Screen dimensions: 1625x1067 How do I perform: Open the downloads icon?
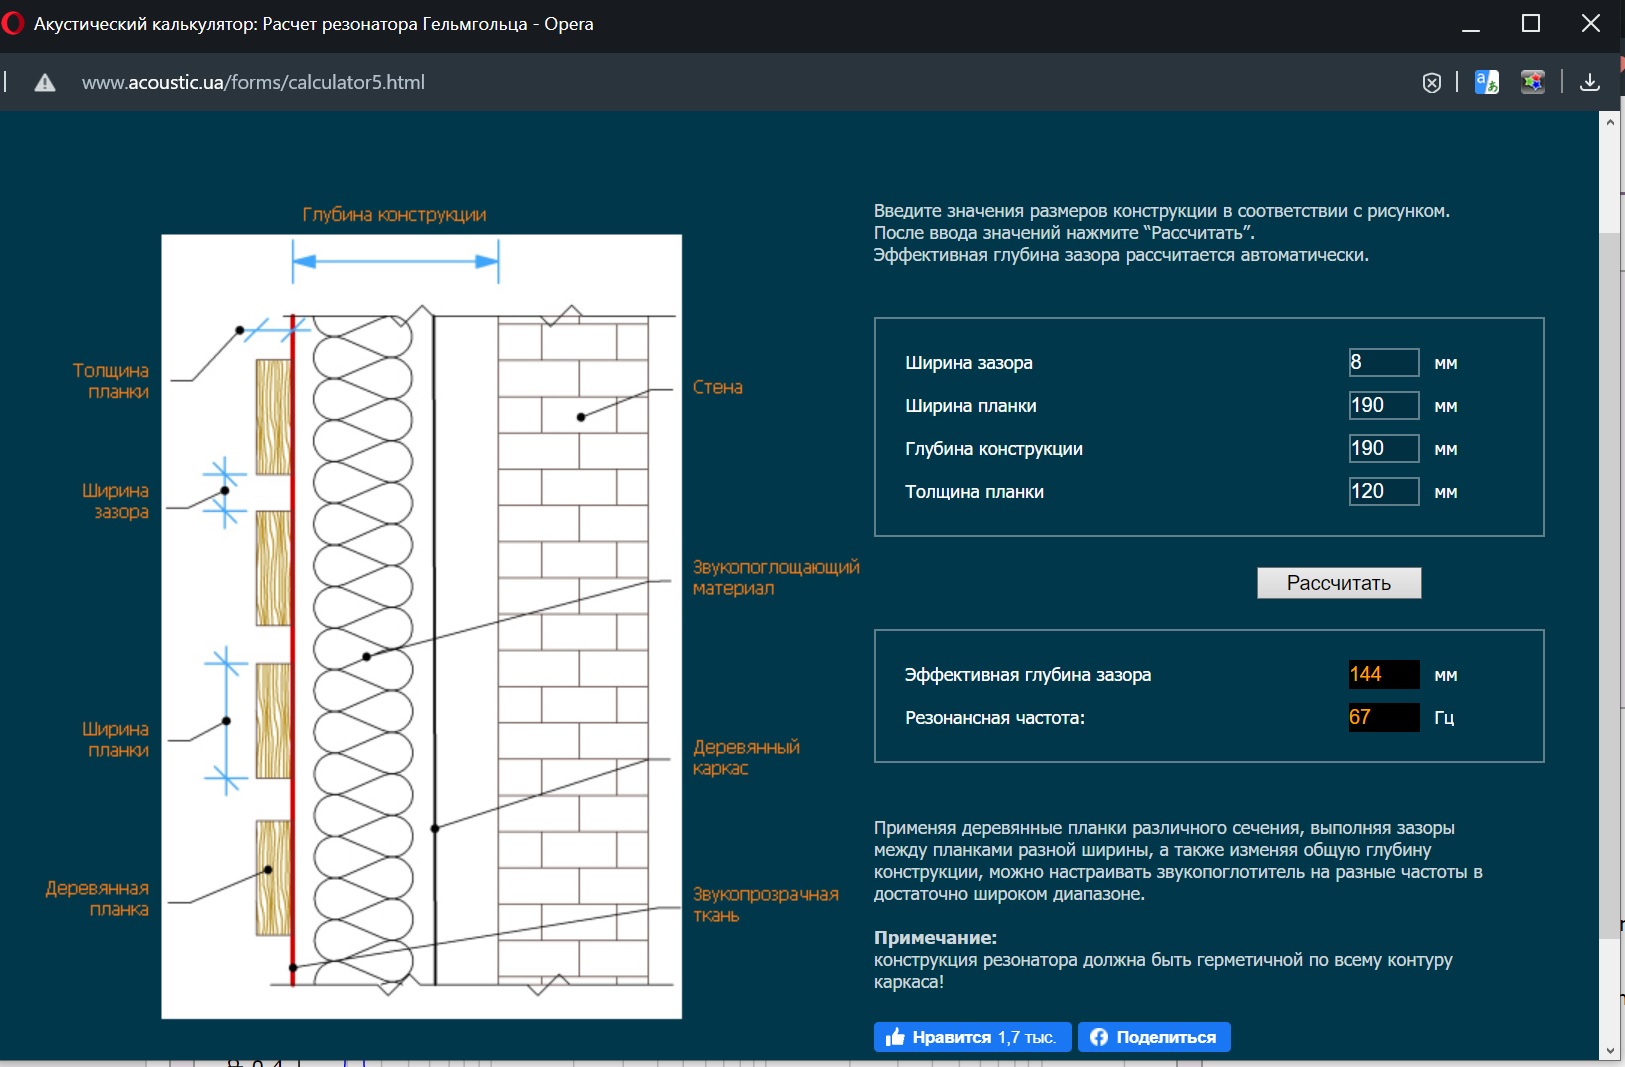(x=1590, y=82)
